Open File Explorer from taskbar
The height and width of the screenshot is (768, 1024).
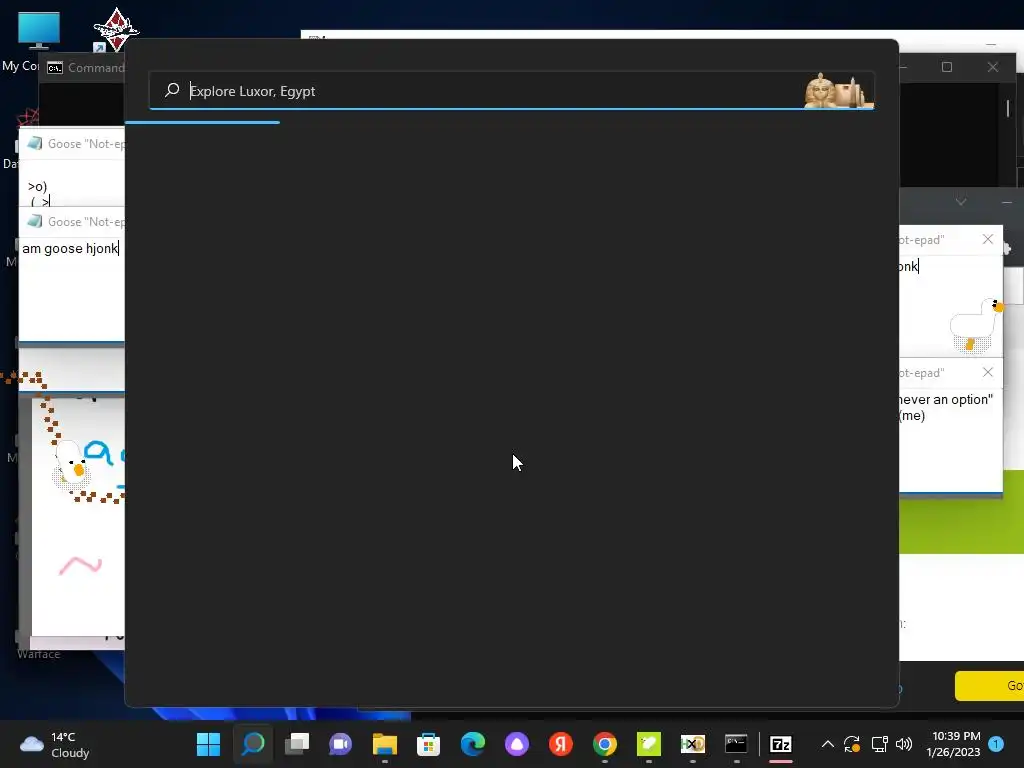click(x=385, y=744)
